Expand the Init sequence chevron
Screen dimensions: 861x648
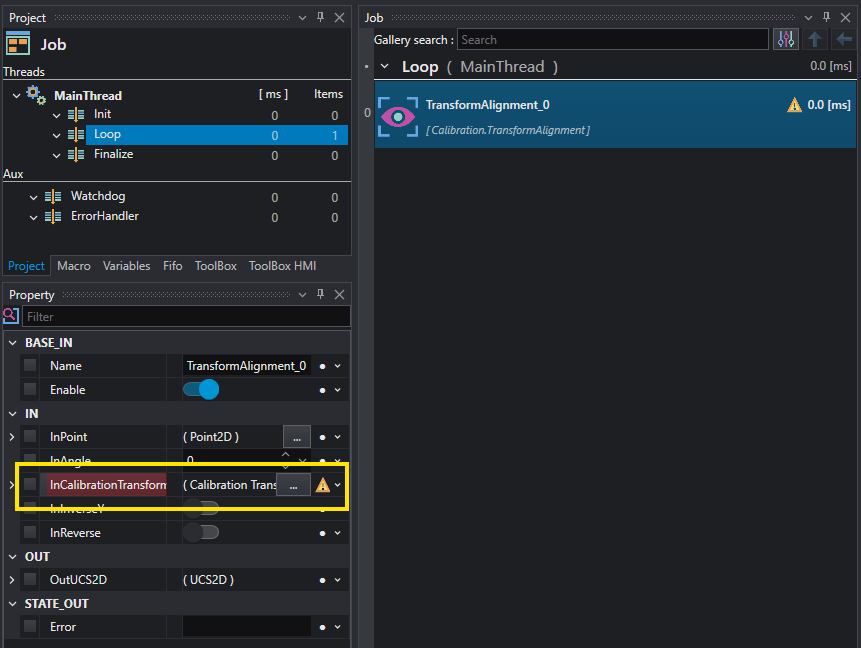point(57,115)
